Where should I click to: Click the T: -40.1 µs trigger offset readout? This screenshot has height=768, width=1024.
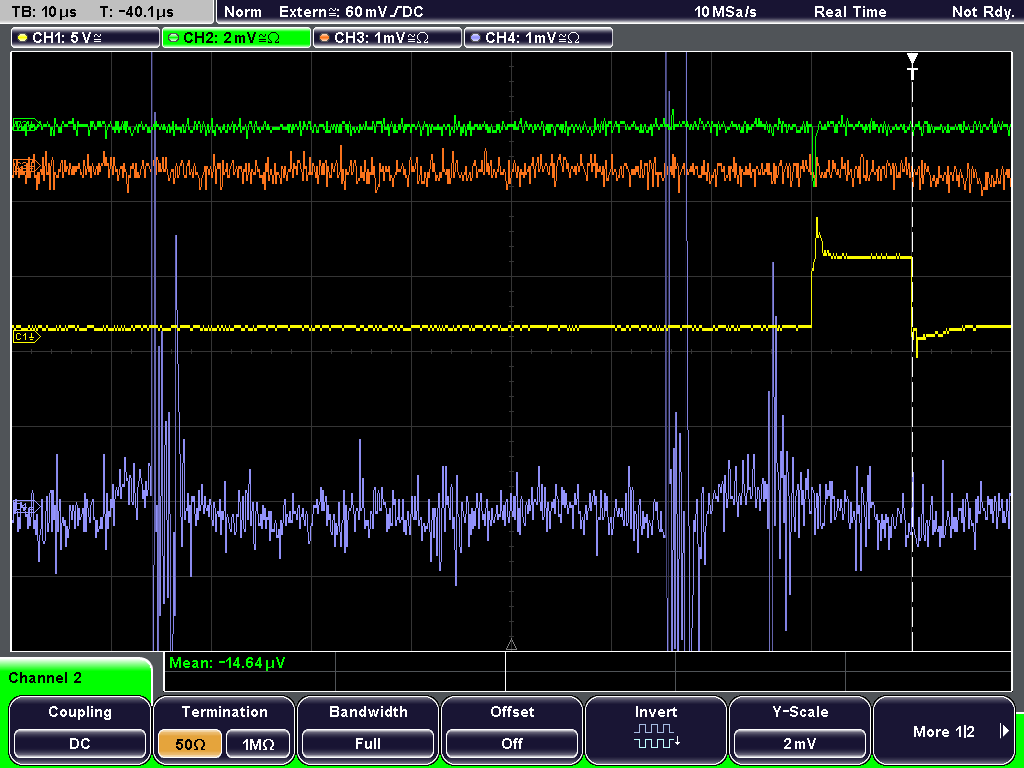136,12
